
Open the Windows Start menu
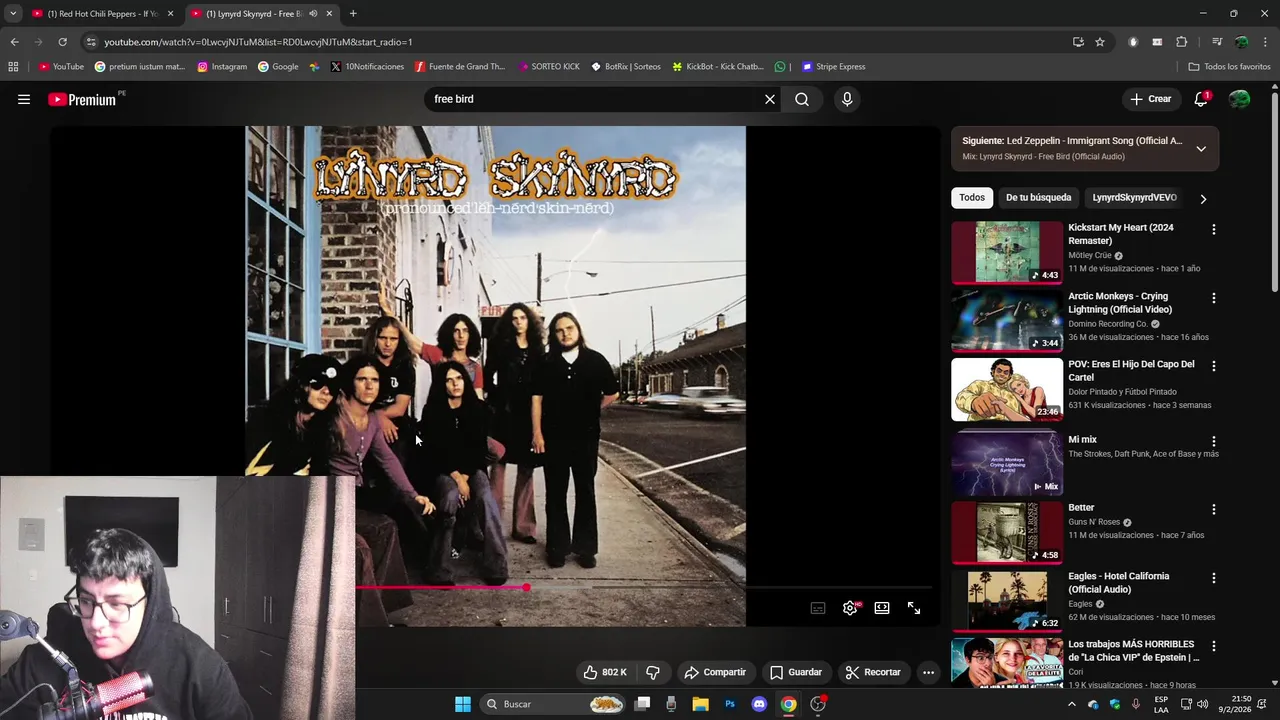463,704
